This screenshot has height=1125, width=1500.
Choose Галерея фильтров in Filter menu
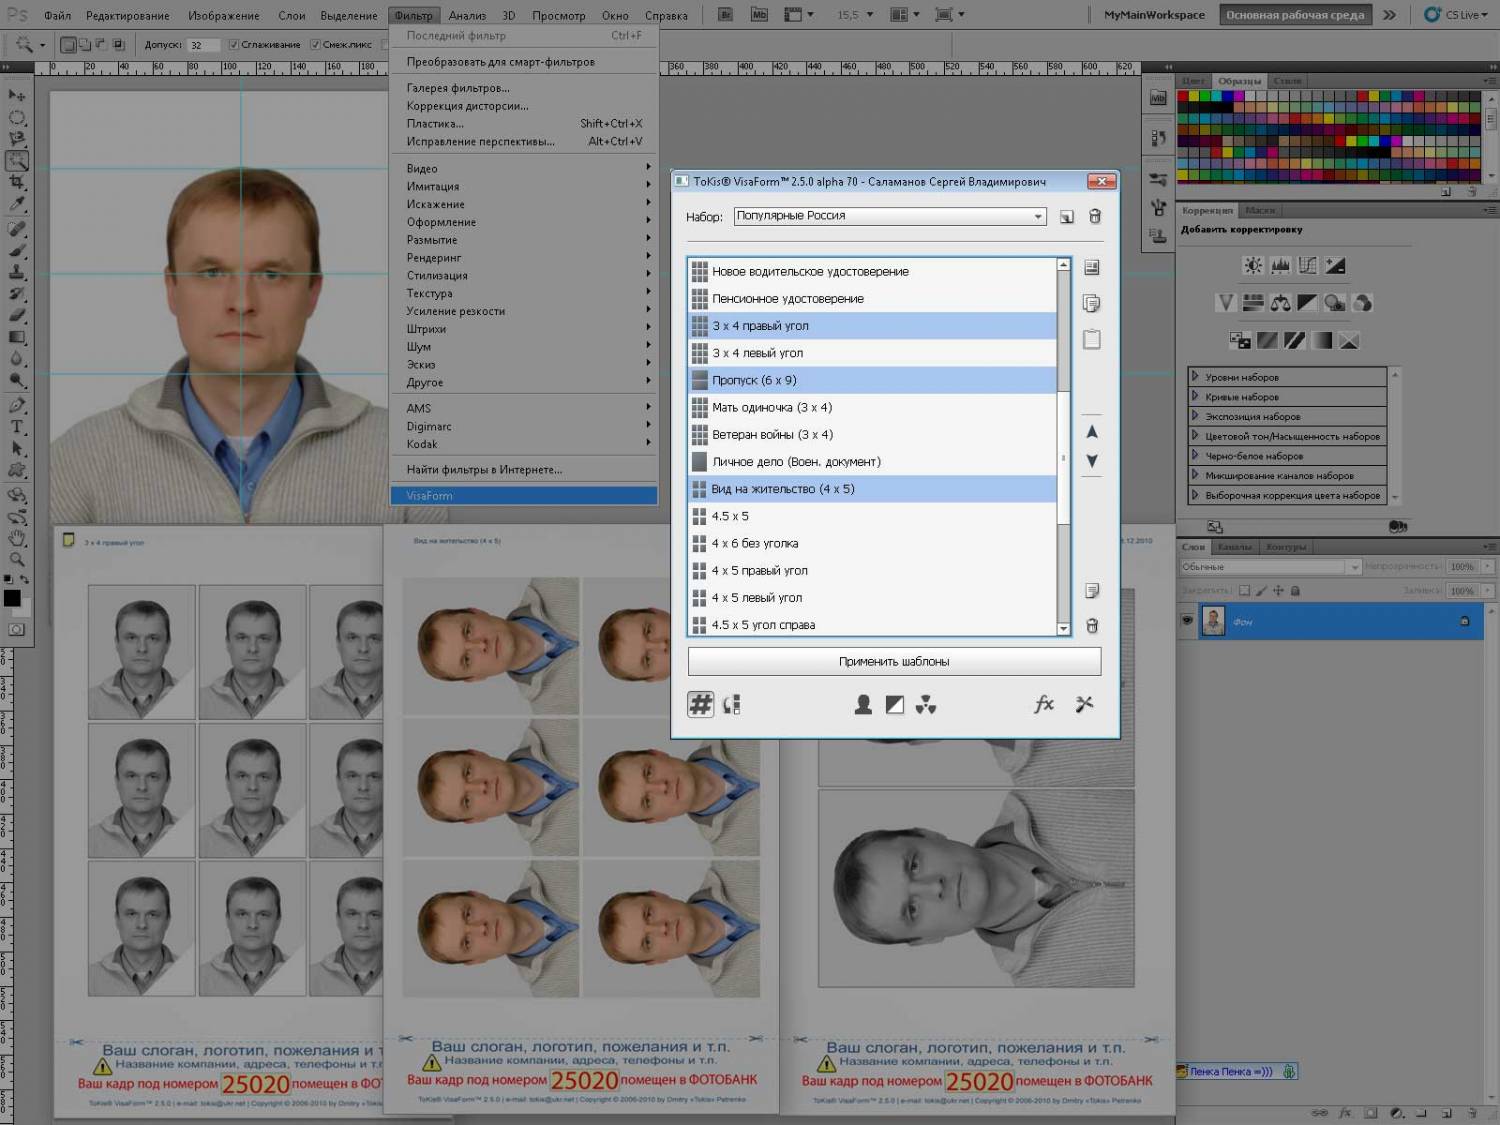pyautogui.click(x=524, y=88)
